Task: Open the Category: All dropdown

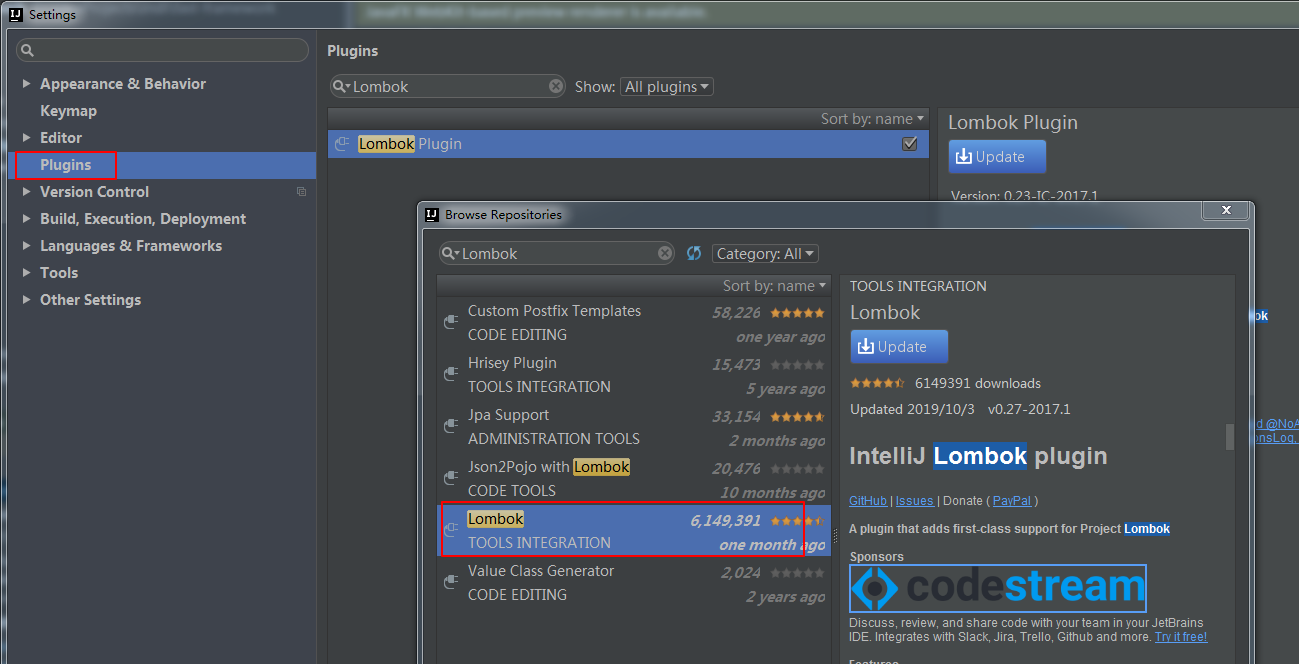Action: pos(766,254)
